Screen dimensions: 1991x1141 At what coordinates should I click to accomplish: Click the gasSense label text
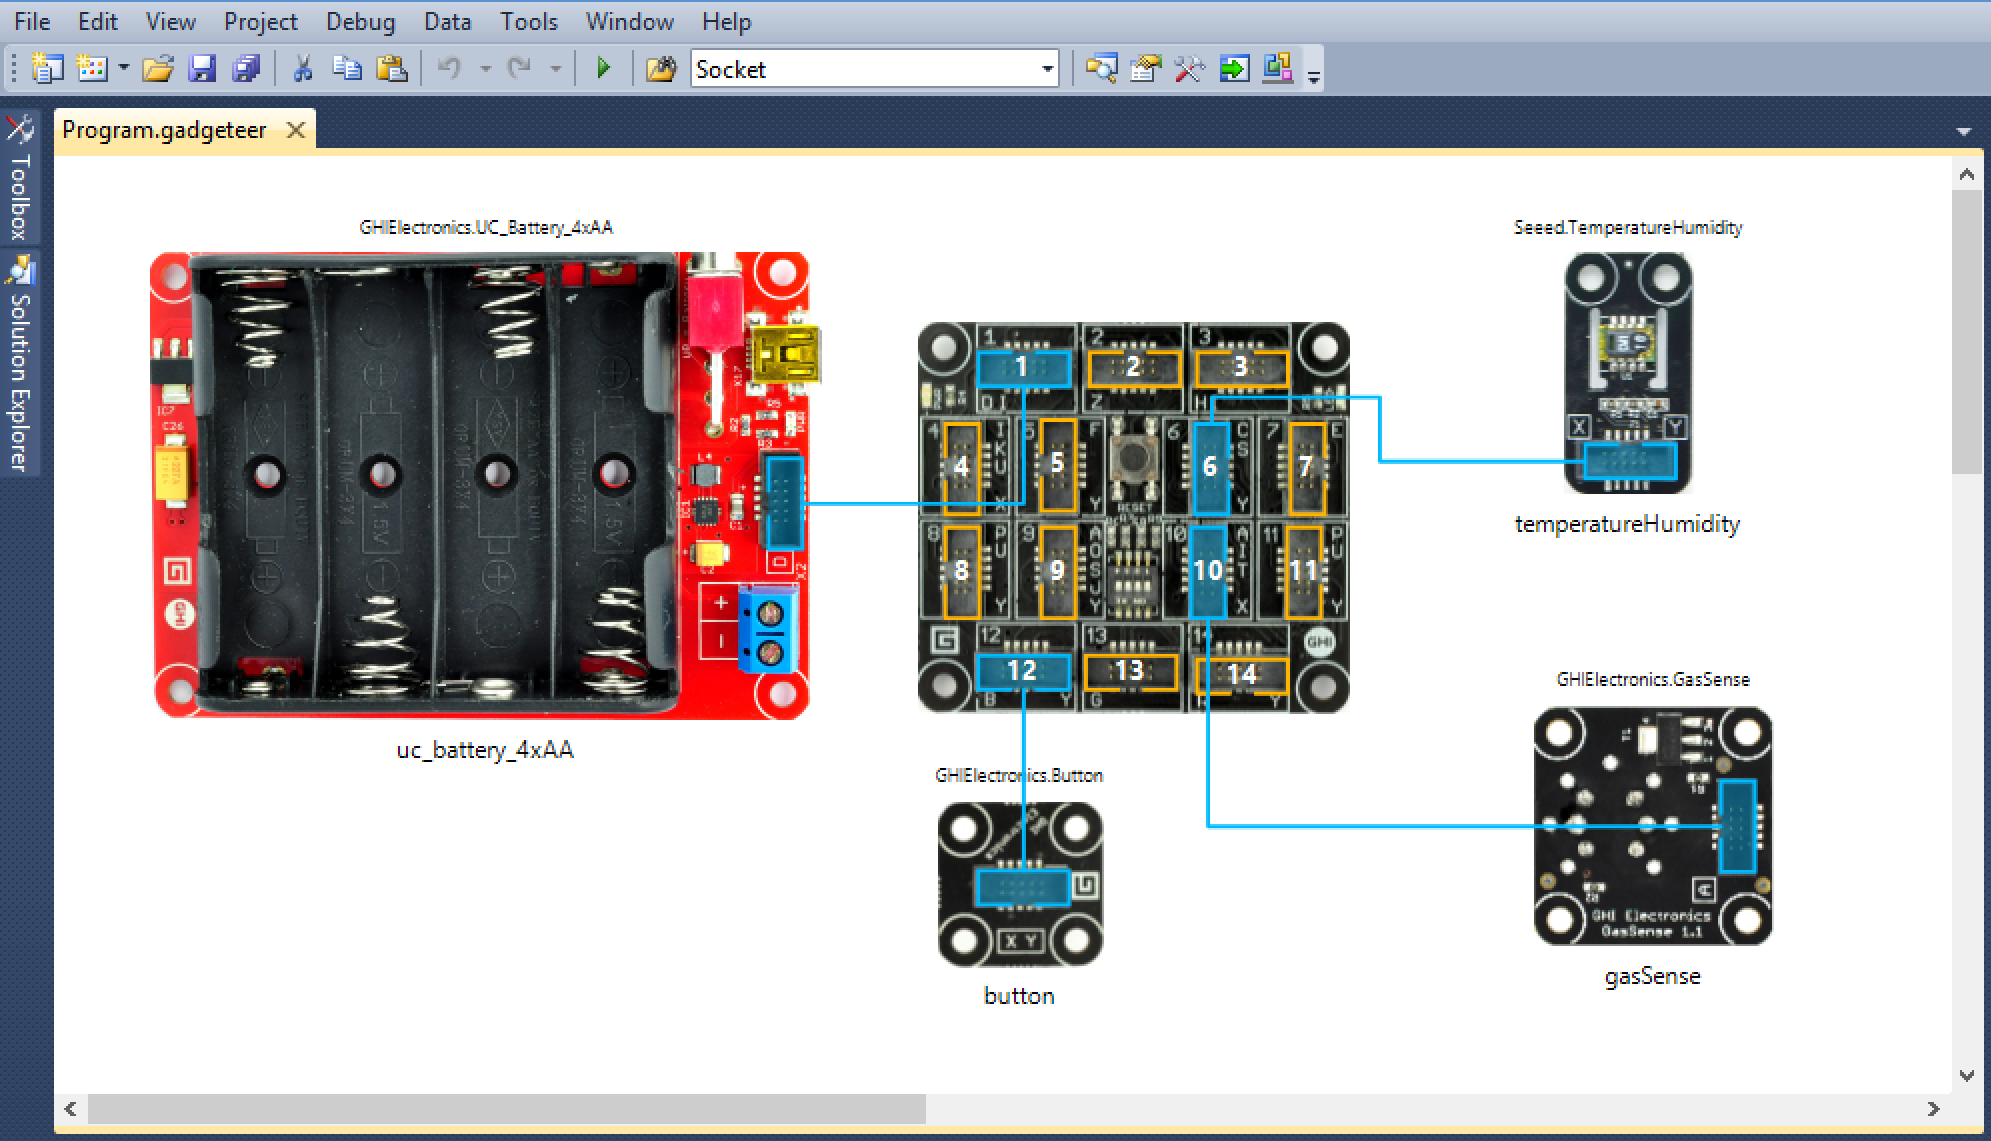1652,976
